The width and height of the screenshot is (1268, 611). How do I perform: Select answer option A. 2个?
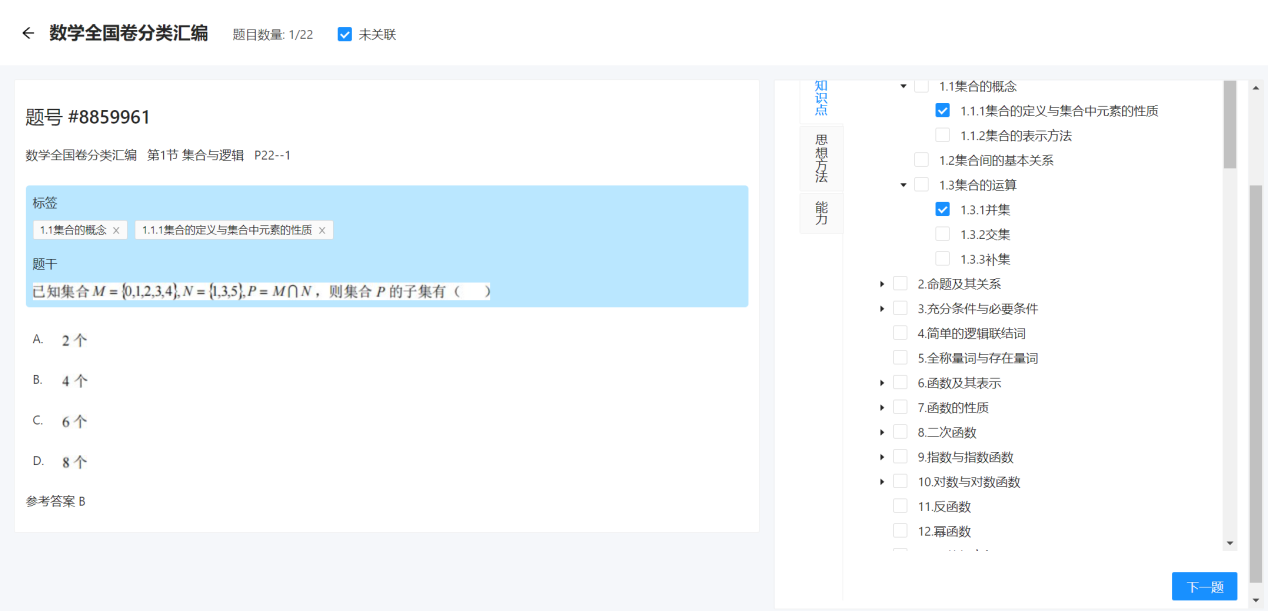60,340
